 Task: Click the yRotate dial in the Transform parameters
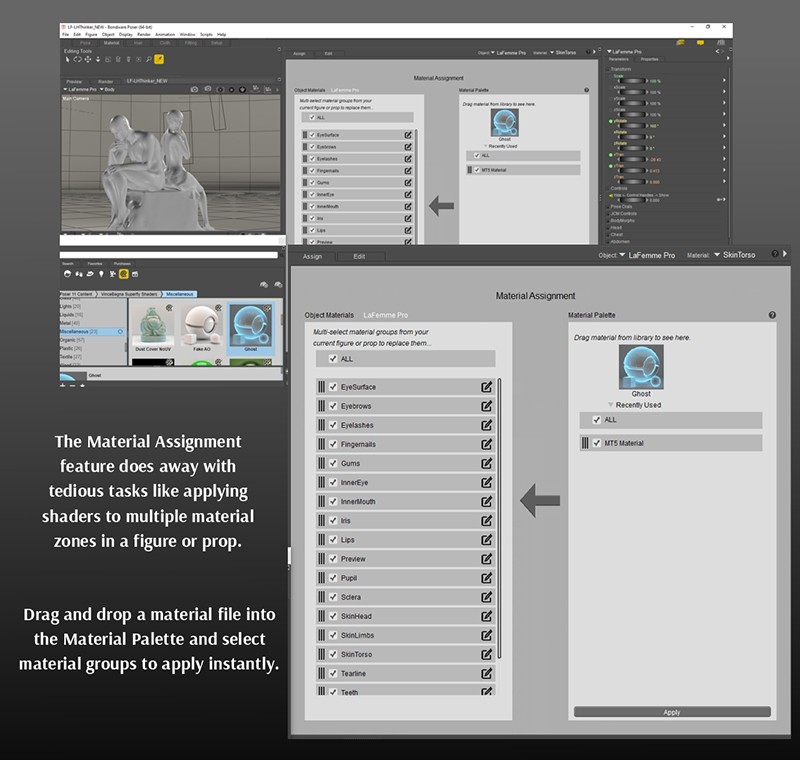[x=633, y=125]
